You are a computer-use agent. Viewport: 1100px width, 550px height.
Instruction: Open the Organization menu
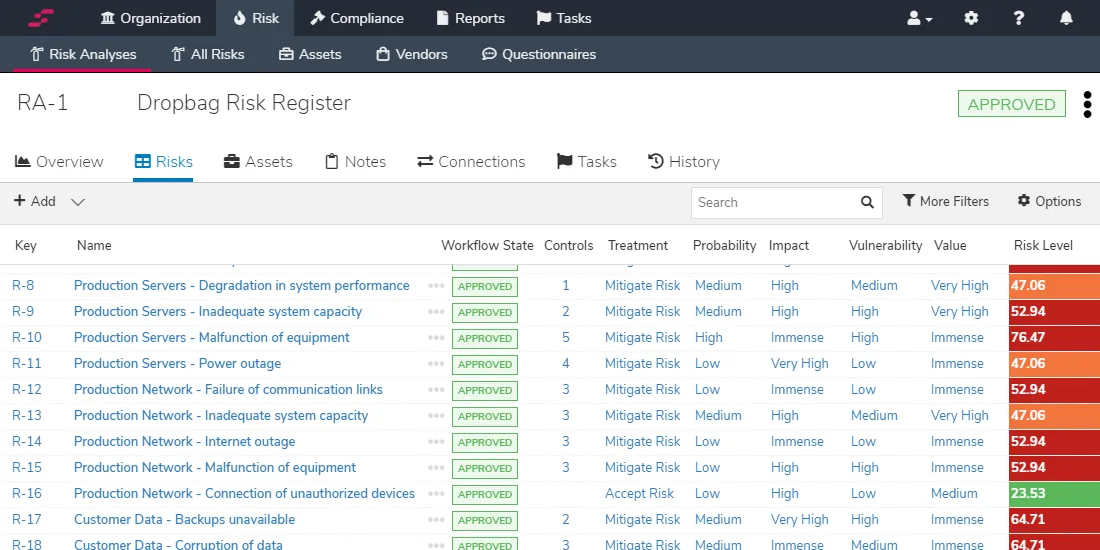150,18
